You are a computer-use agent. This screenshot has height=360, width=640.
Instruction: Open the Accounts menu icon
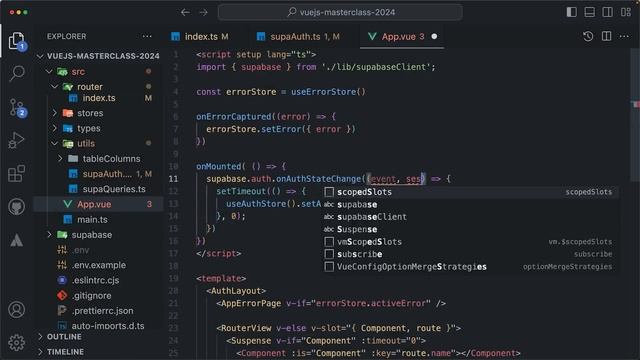pos(16,310)
